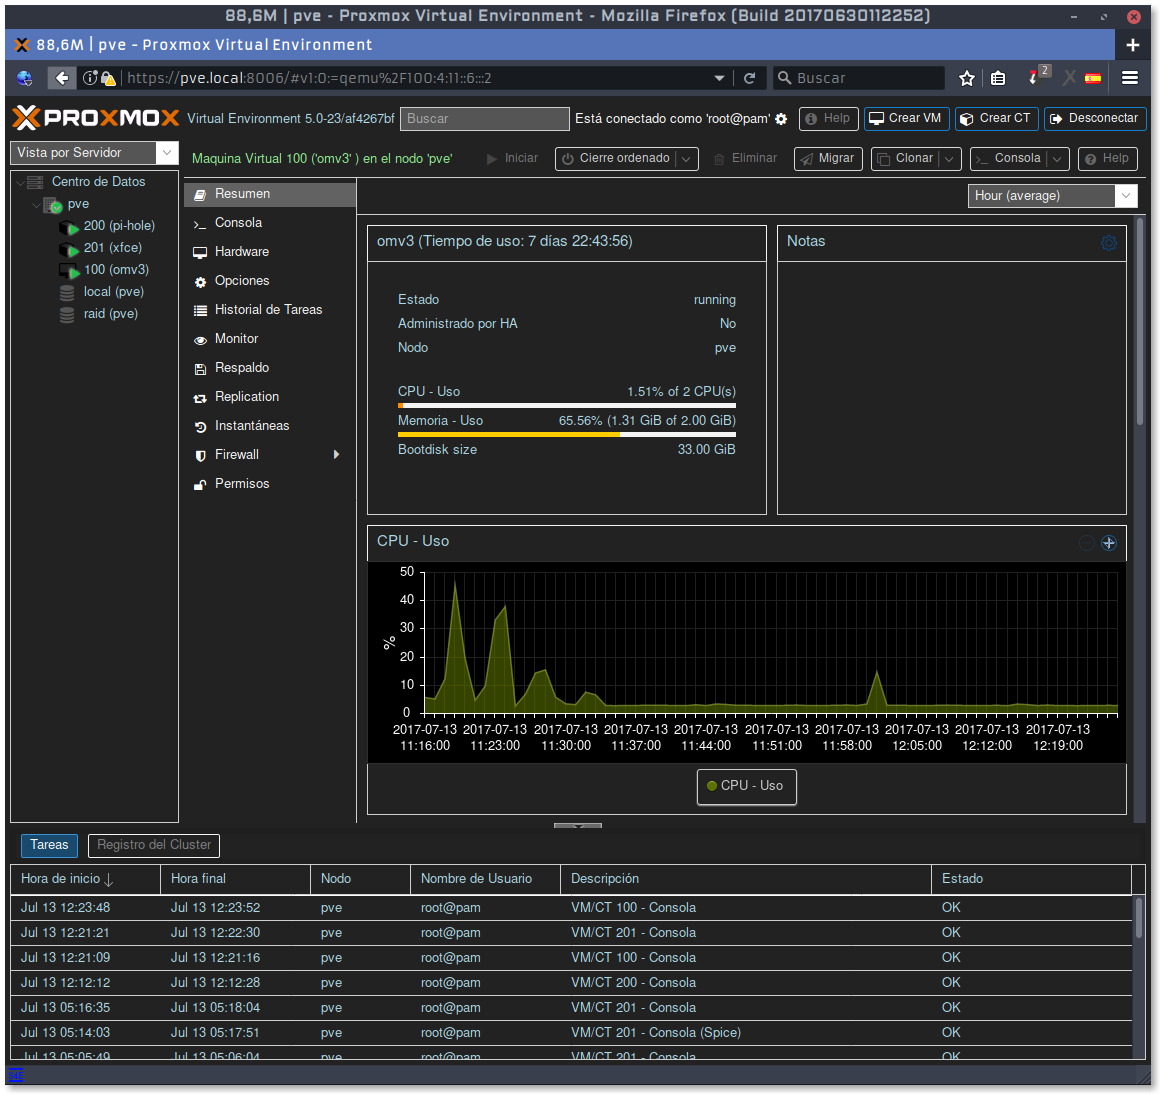1160x1094 pixels.
Task: Click the Migrar button
Action: pos(828,158)
